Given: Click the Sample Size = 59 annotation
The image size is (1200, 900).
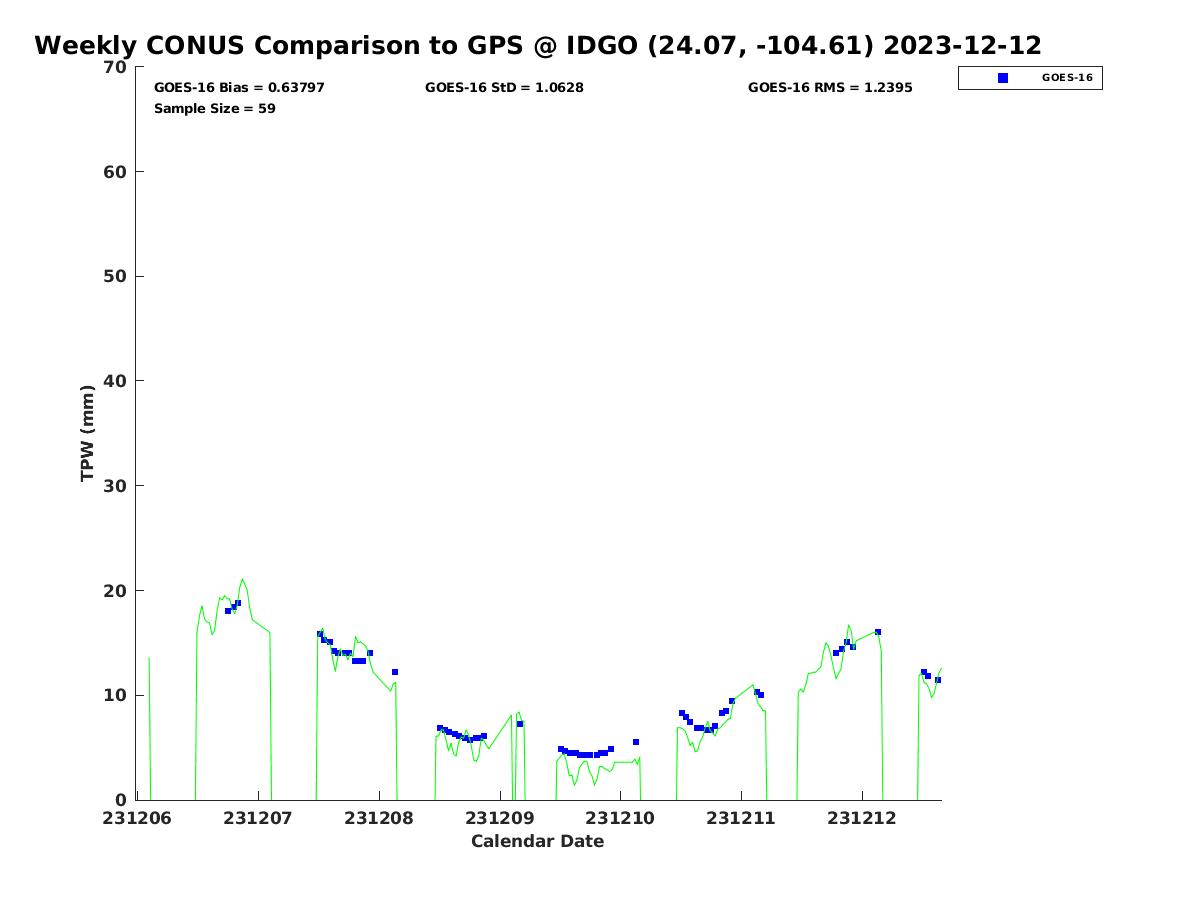Looking at the screenshot, I should (215, 109).
